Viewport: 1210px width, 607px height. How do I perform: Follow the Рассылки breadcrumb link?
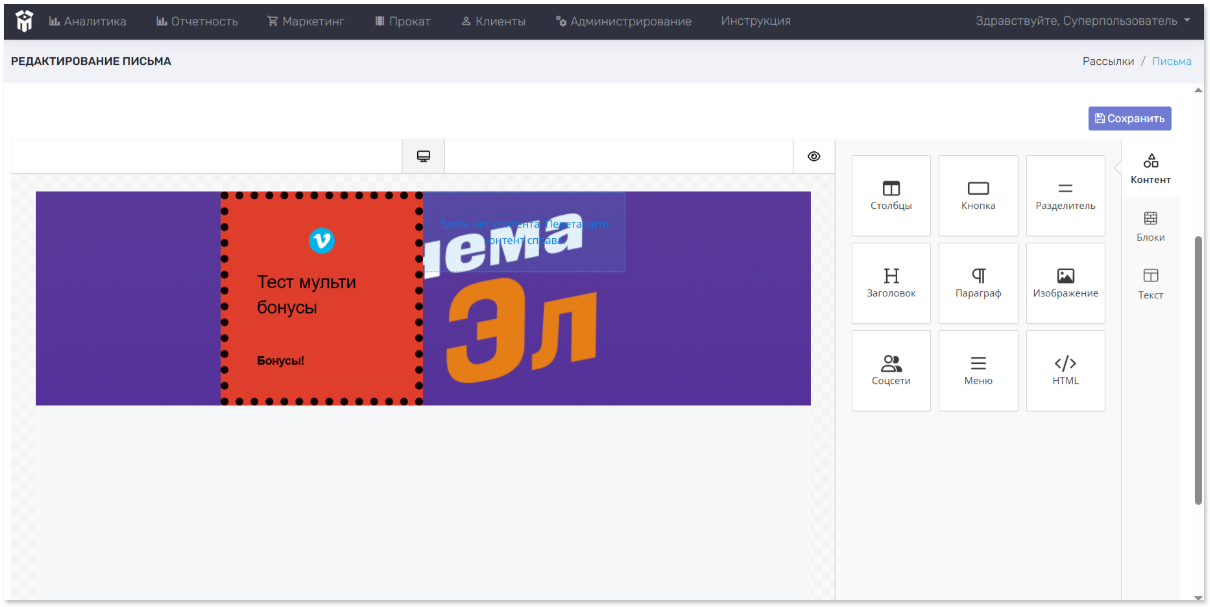pyautogui.click(x=1108, y=61)
